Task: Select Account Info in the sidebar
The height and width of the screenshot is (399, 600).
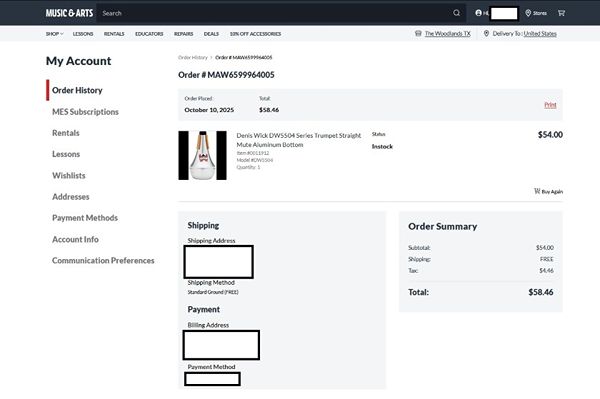Action: coord(75,239)
